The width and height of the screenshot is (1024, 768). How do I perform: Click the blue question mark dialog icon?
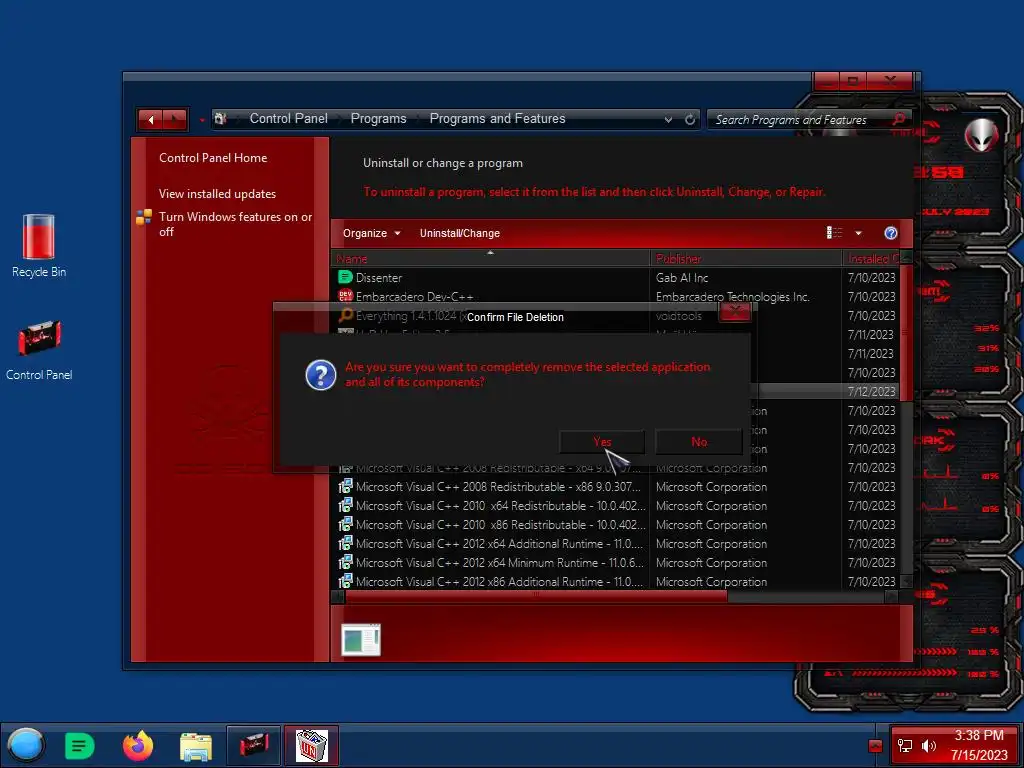[x=321, y=375]
